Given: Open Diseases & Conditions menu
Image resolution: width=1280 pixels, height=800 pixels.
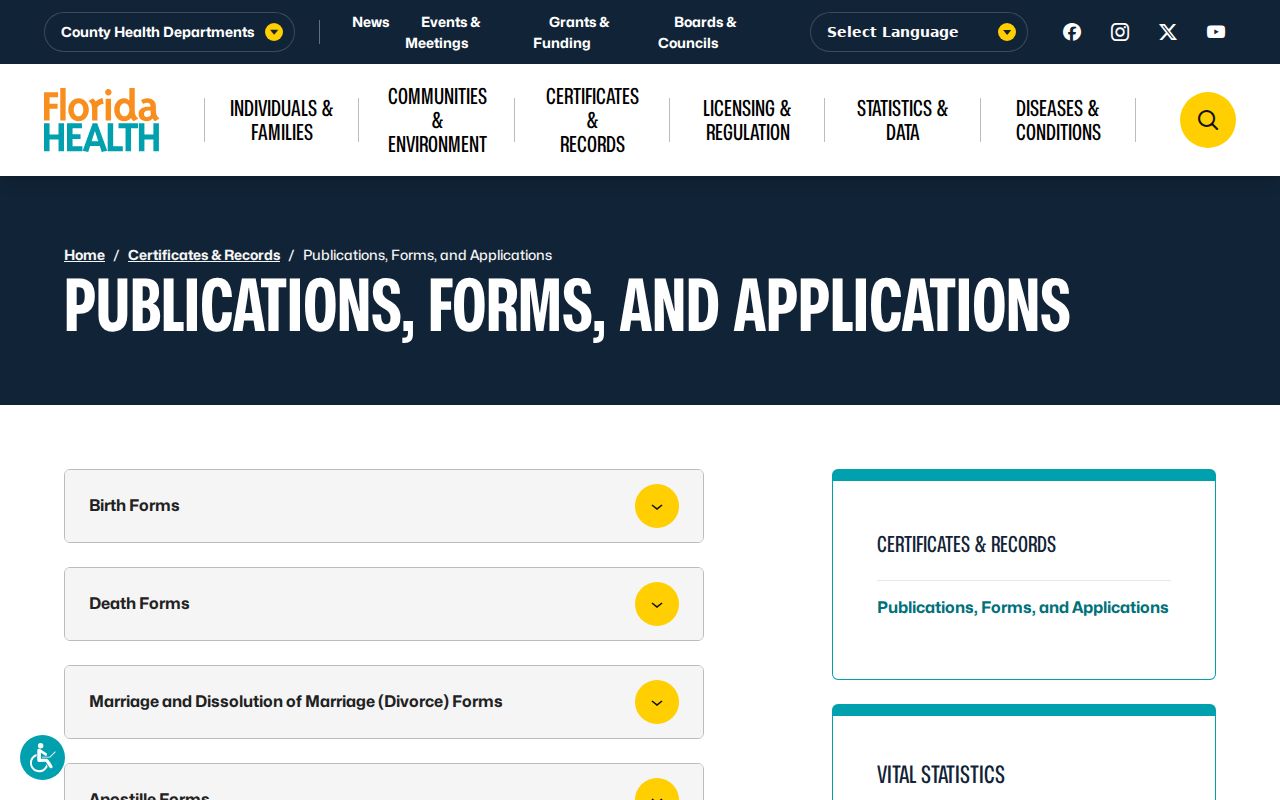Looking at the screenshot, I should pyautogui.click(x=1058, y=120).
